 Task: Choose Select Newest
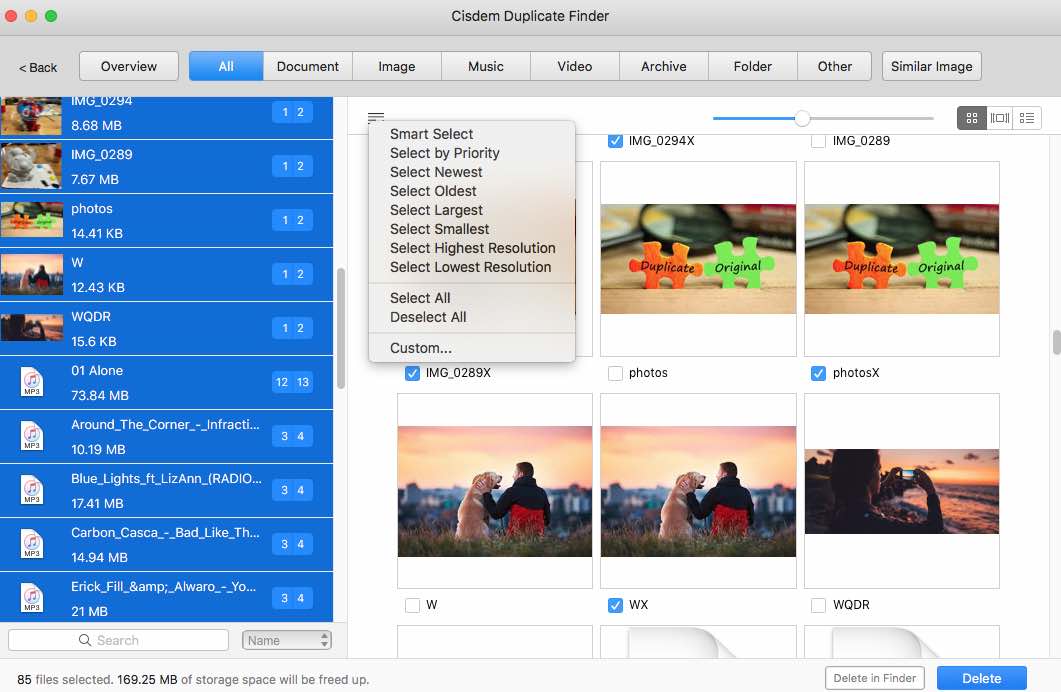472,172
